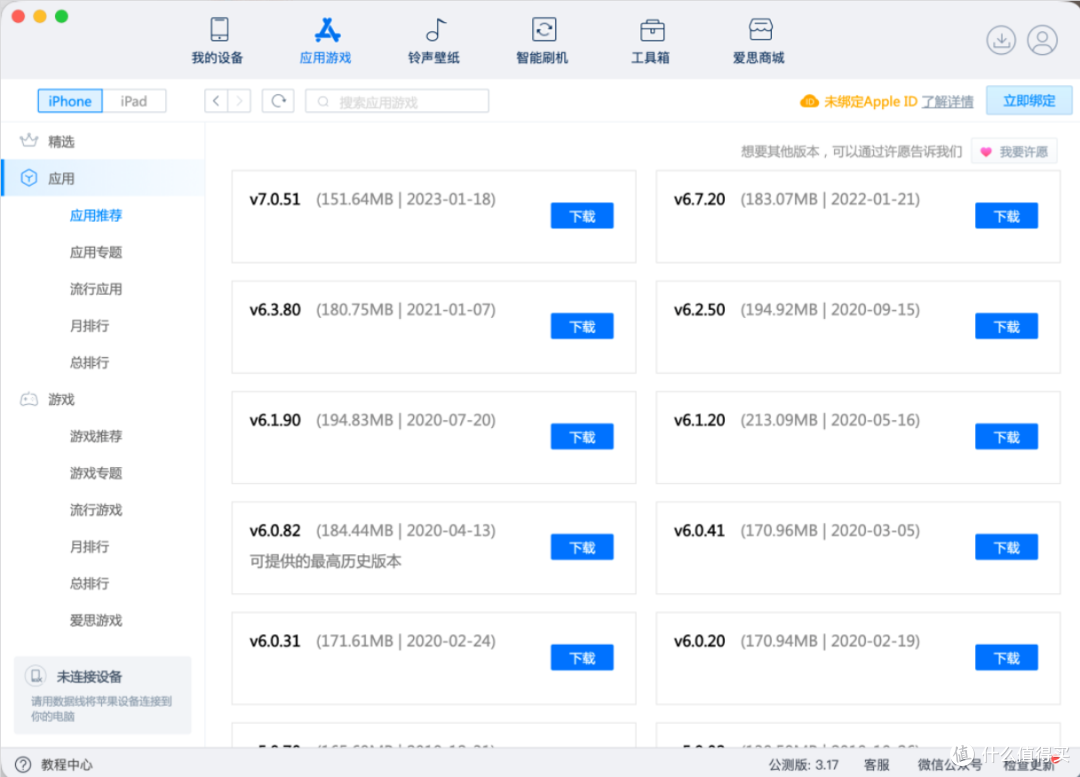1080x777 pixels.
Task: Open 流行应用 in the sidebar
Action: tap(96, 289)
